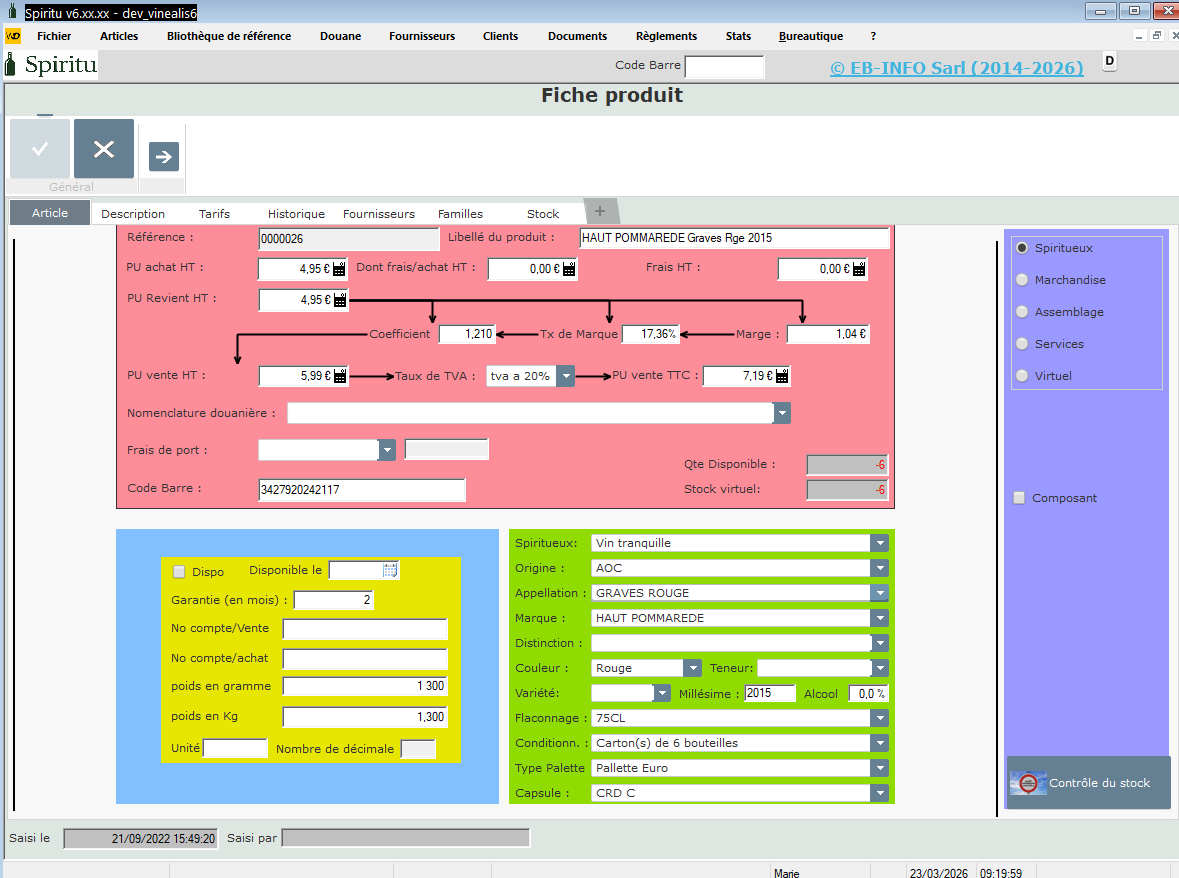Switch to the Tarifs tab
Viewport: 1179px width, 878px height.
click(x=214, y=213)
